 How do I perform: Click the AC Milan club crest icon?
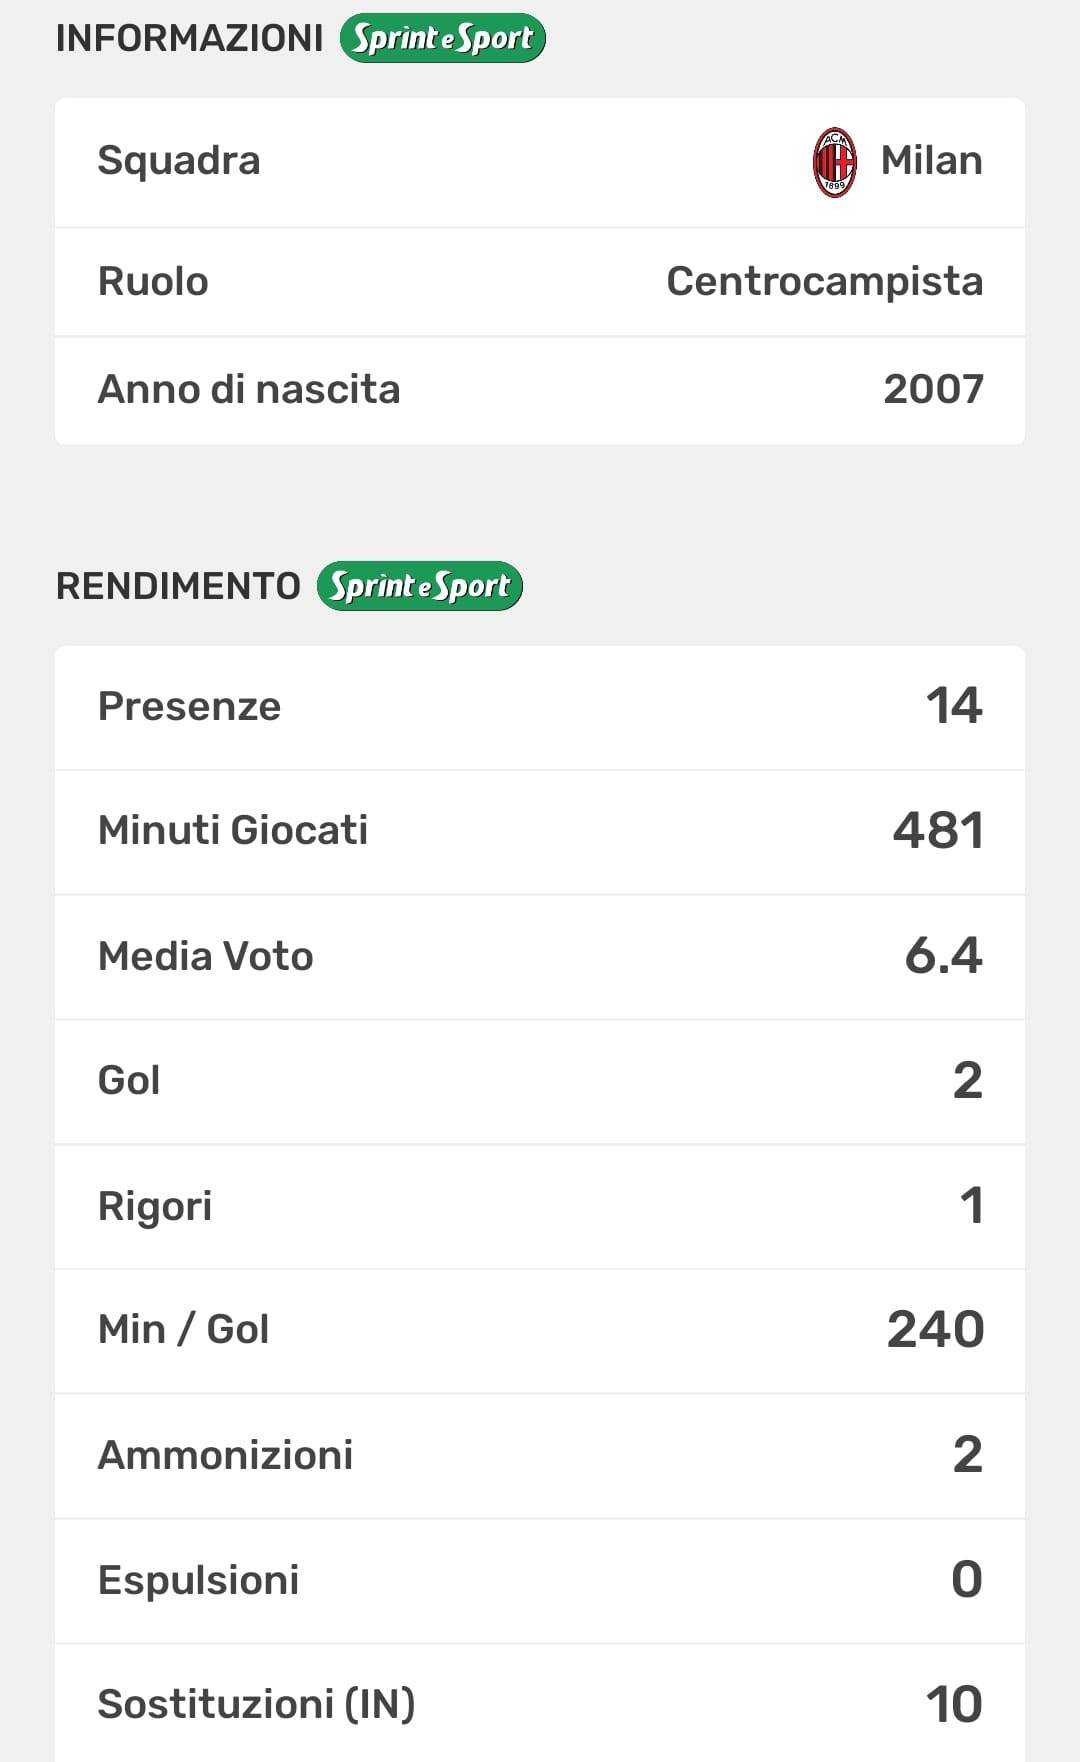(x=834, y=161)
